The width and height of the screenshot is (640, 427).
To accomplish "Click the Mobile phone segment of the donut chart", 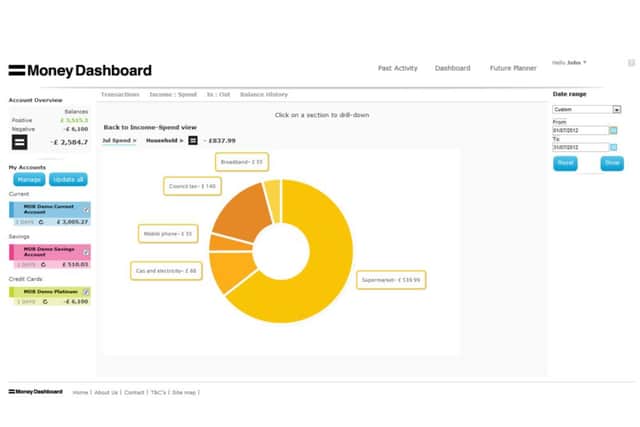I will tap(229, 242).
